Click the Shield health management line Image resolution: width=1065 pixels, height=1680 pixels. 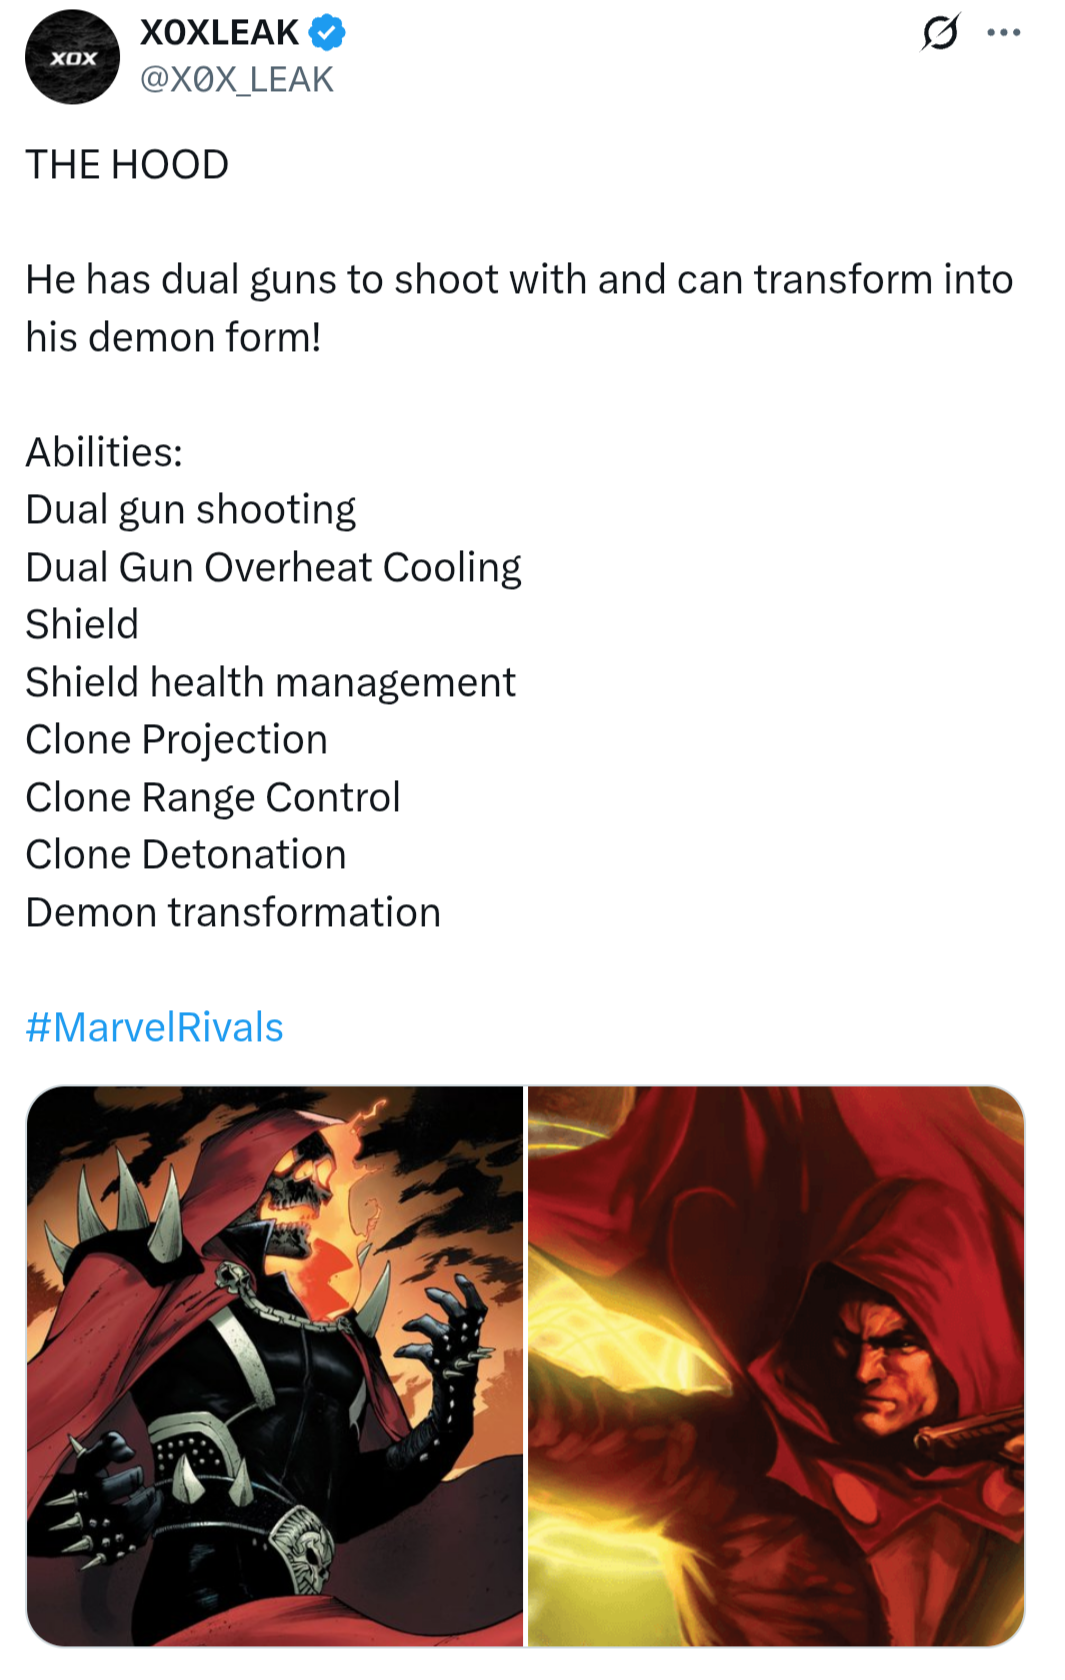[270, 683]
